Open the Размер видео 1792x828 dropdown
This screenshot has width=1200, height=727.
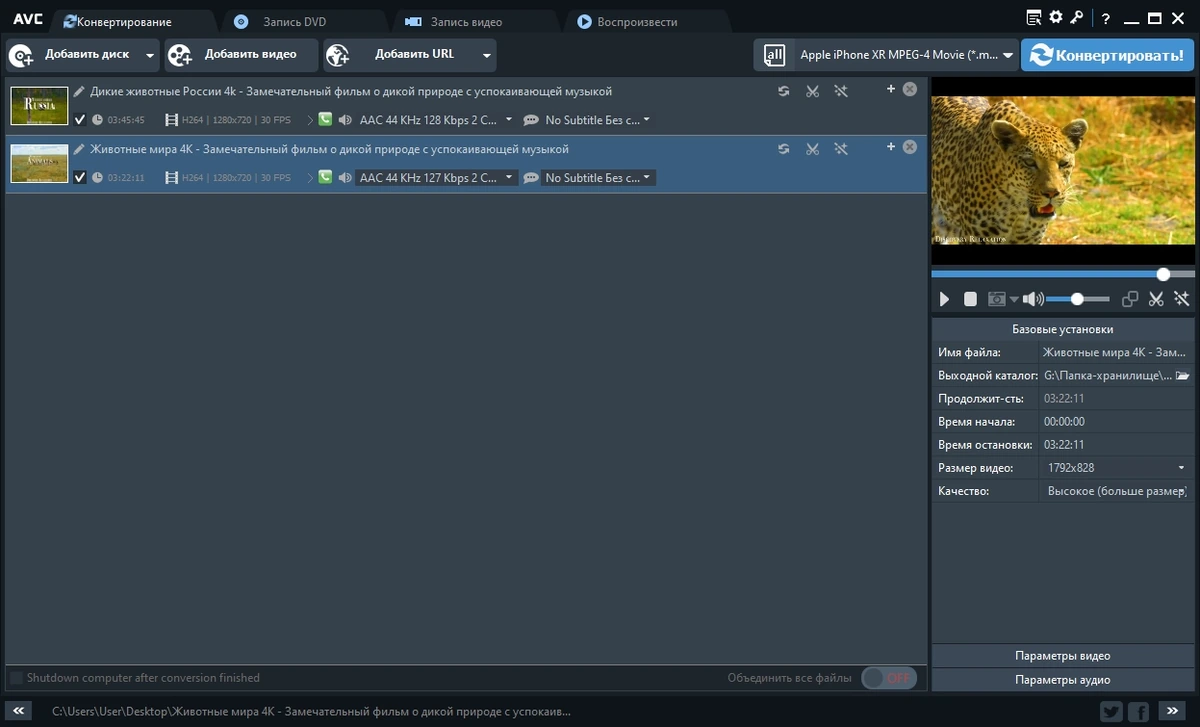[1114, 468]
